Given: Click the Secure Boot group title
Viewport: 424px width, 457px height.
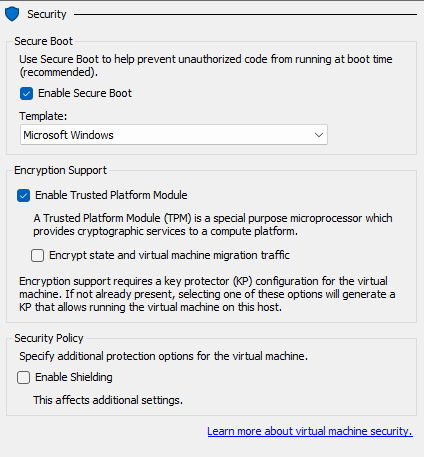Looking at the screenshot, I should click(x=43, y=41).
